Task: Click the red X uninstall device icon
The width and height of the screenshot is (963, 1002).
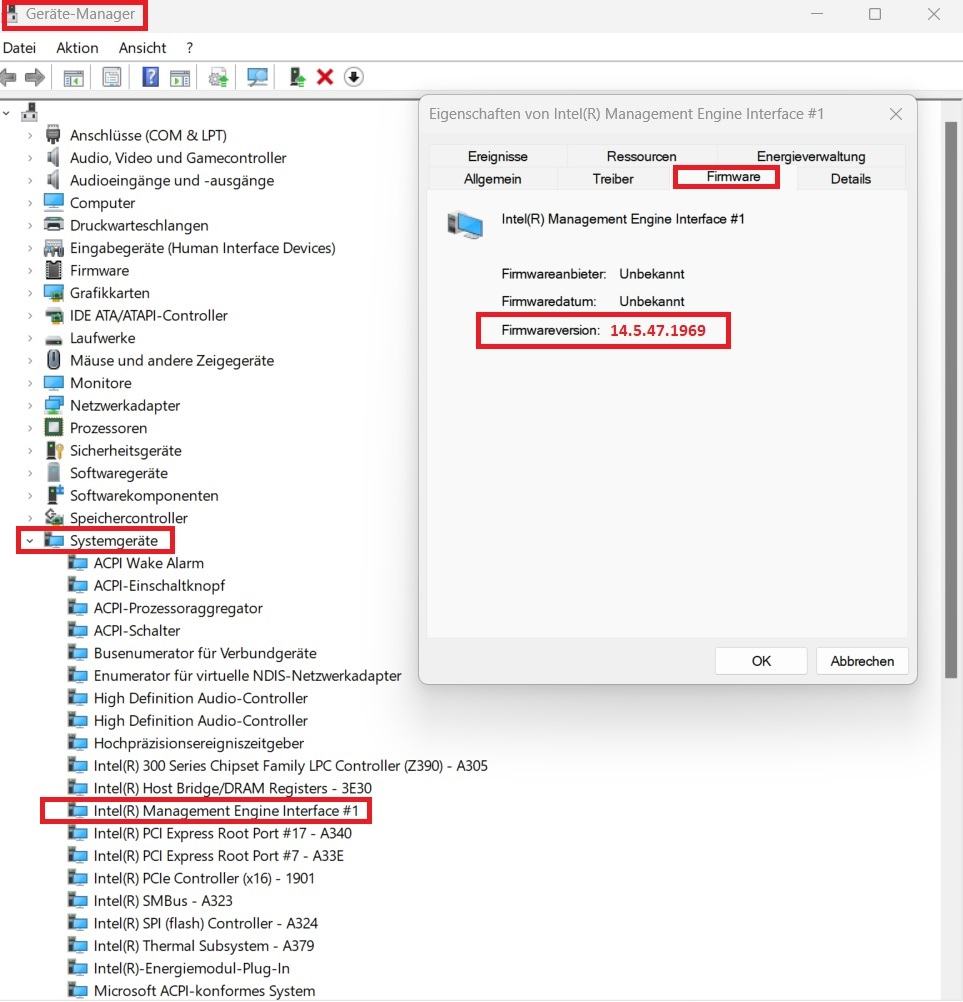Action: click(x=325, y=78)
